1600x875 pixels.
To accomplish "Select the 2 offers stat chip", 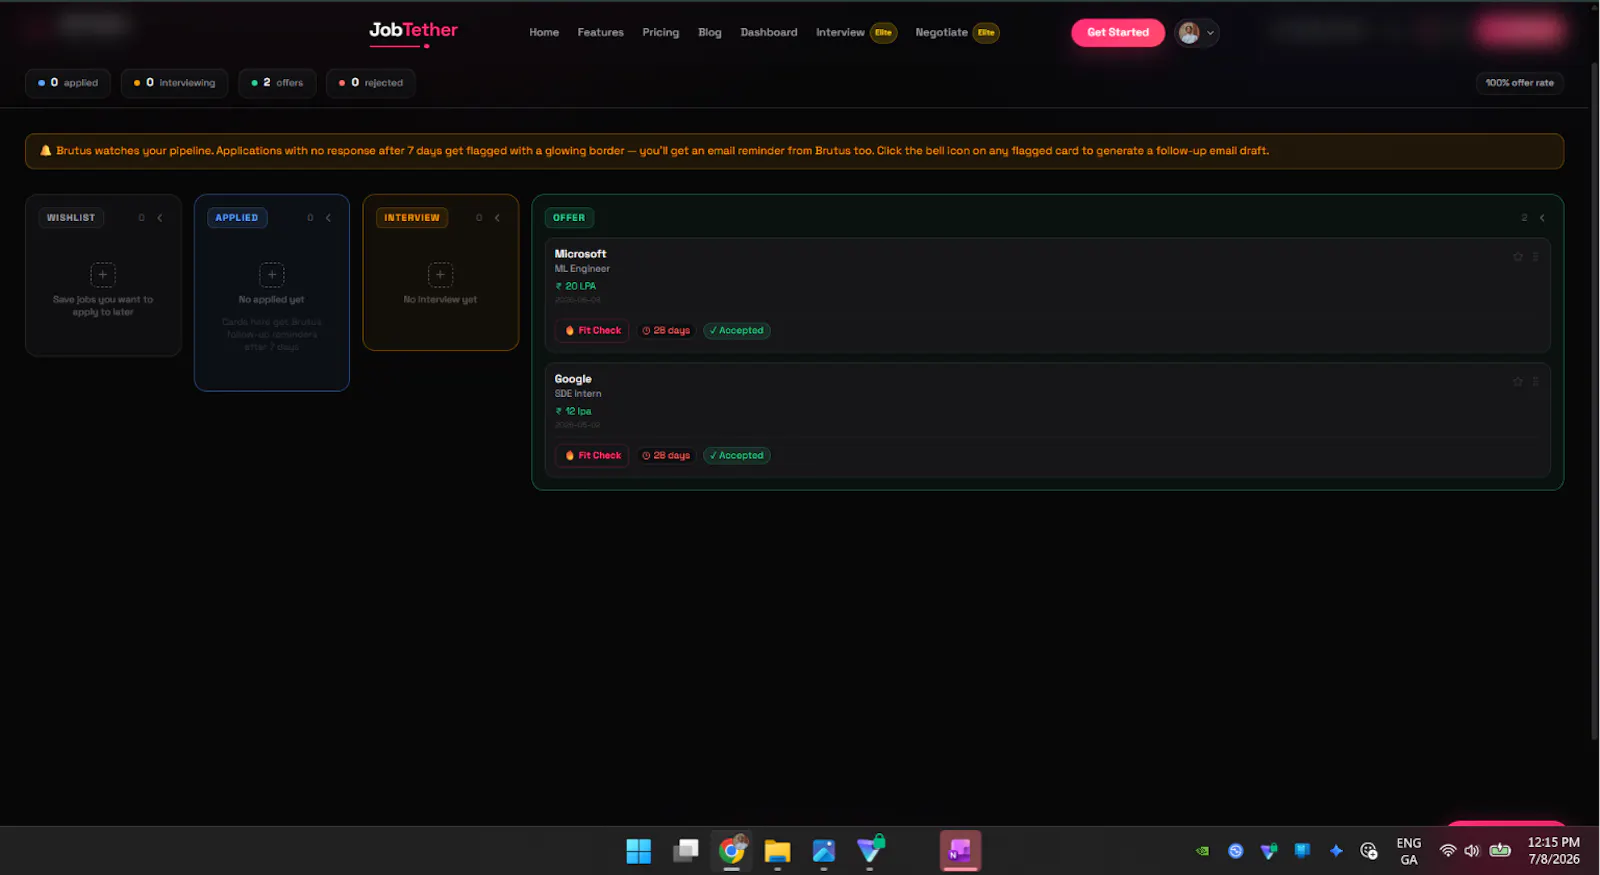I will click(x=277, y=83).
